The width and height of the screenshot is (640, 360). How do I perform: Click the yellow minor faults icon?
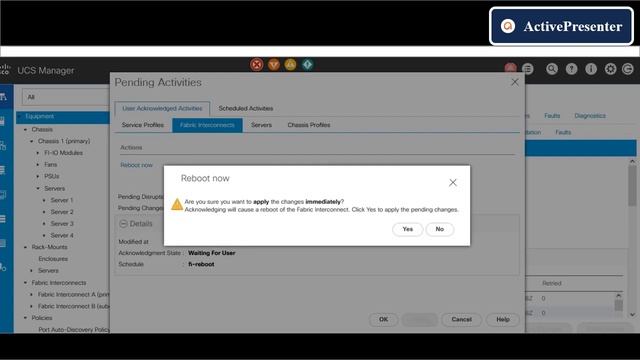point(290,64)
